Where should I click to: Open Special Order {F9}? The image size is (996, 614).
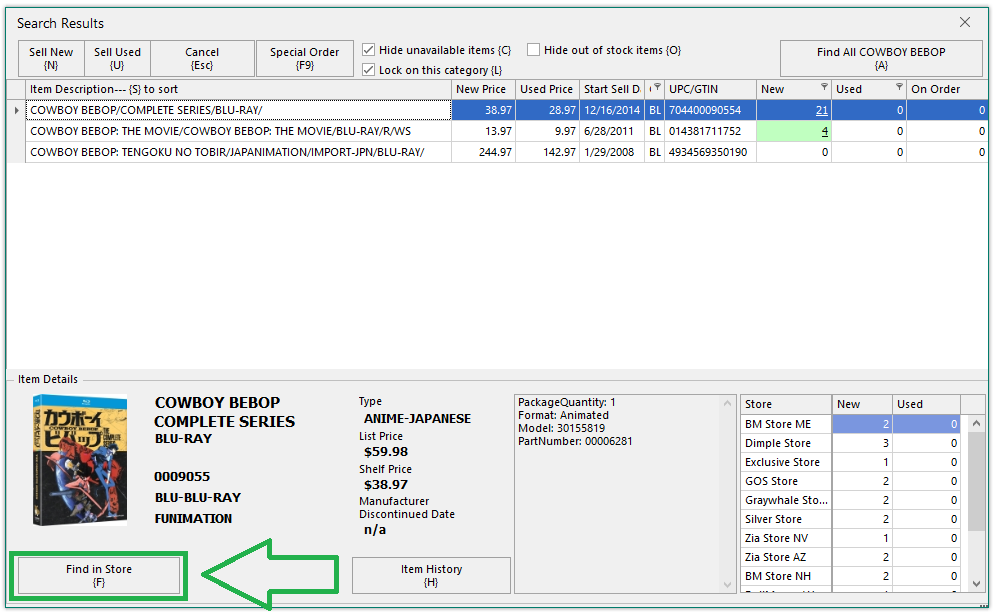tap(304, 58)
